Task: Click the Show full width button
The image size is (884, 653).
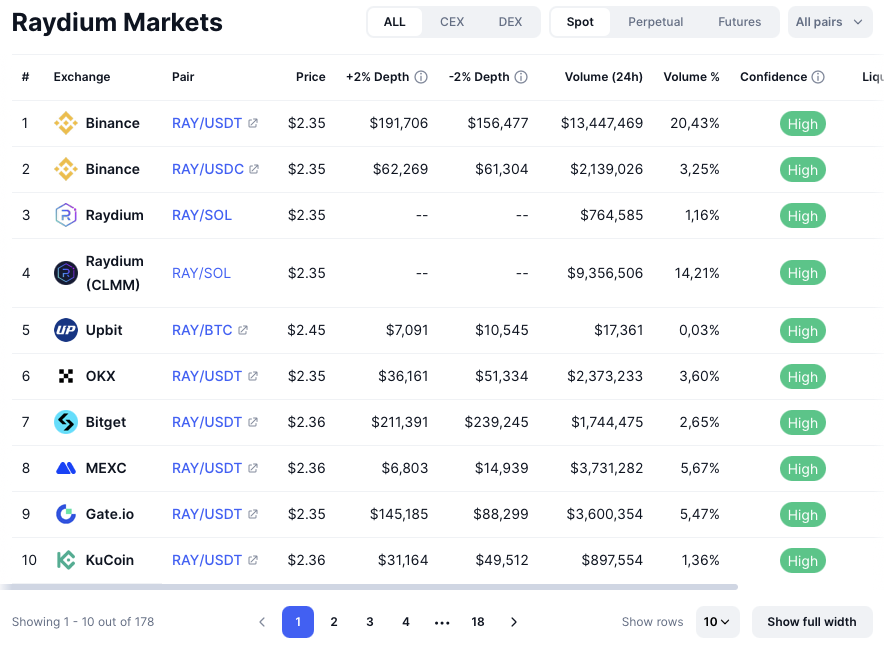Action: tap(812, 622)
